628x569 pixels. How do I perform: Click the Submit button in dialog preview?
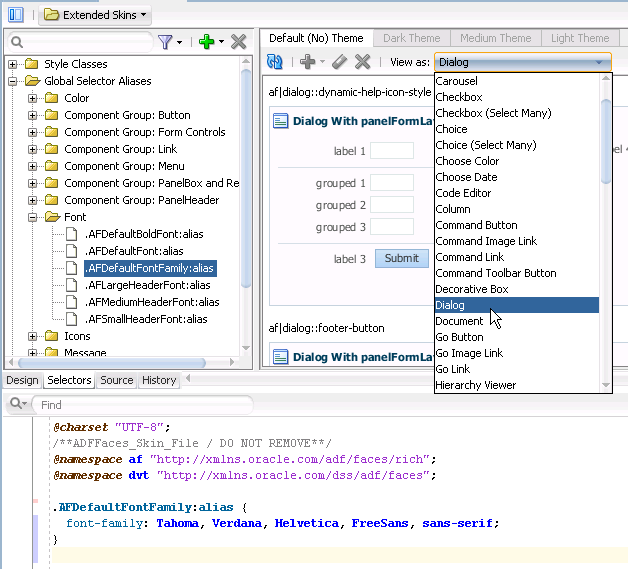[x=402, y=258]
